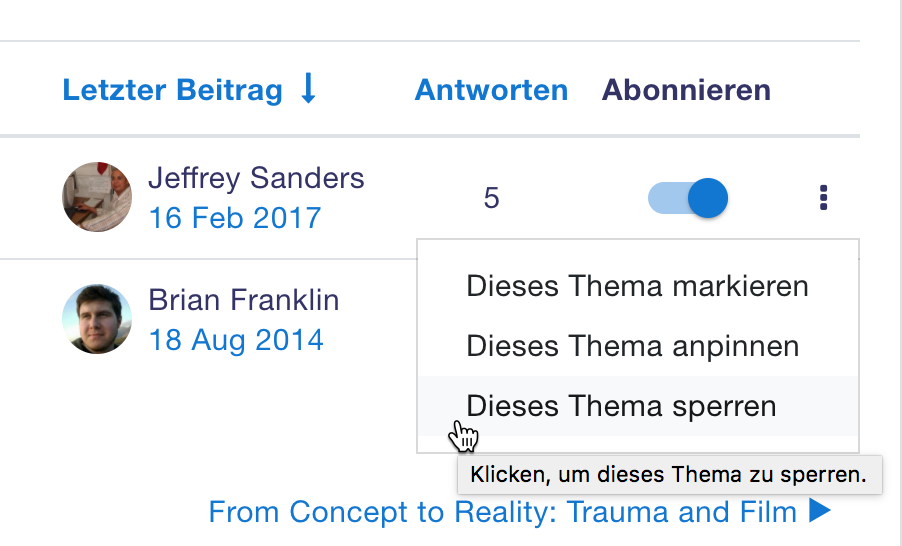
Task: Click the triangle arrow after Trauma and Film
Action: coord(820,512)
